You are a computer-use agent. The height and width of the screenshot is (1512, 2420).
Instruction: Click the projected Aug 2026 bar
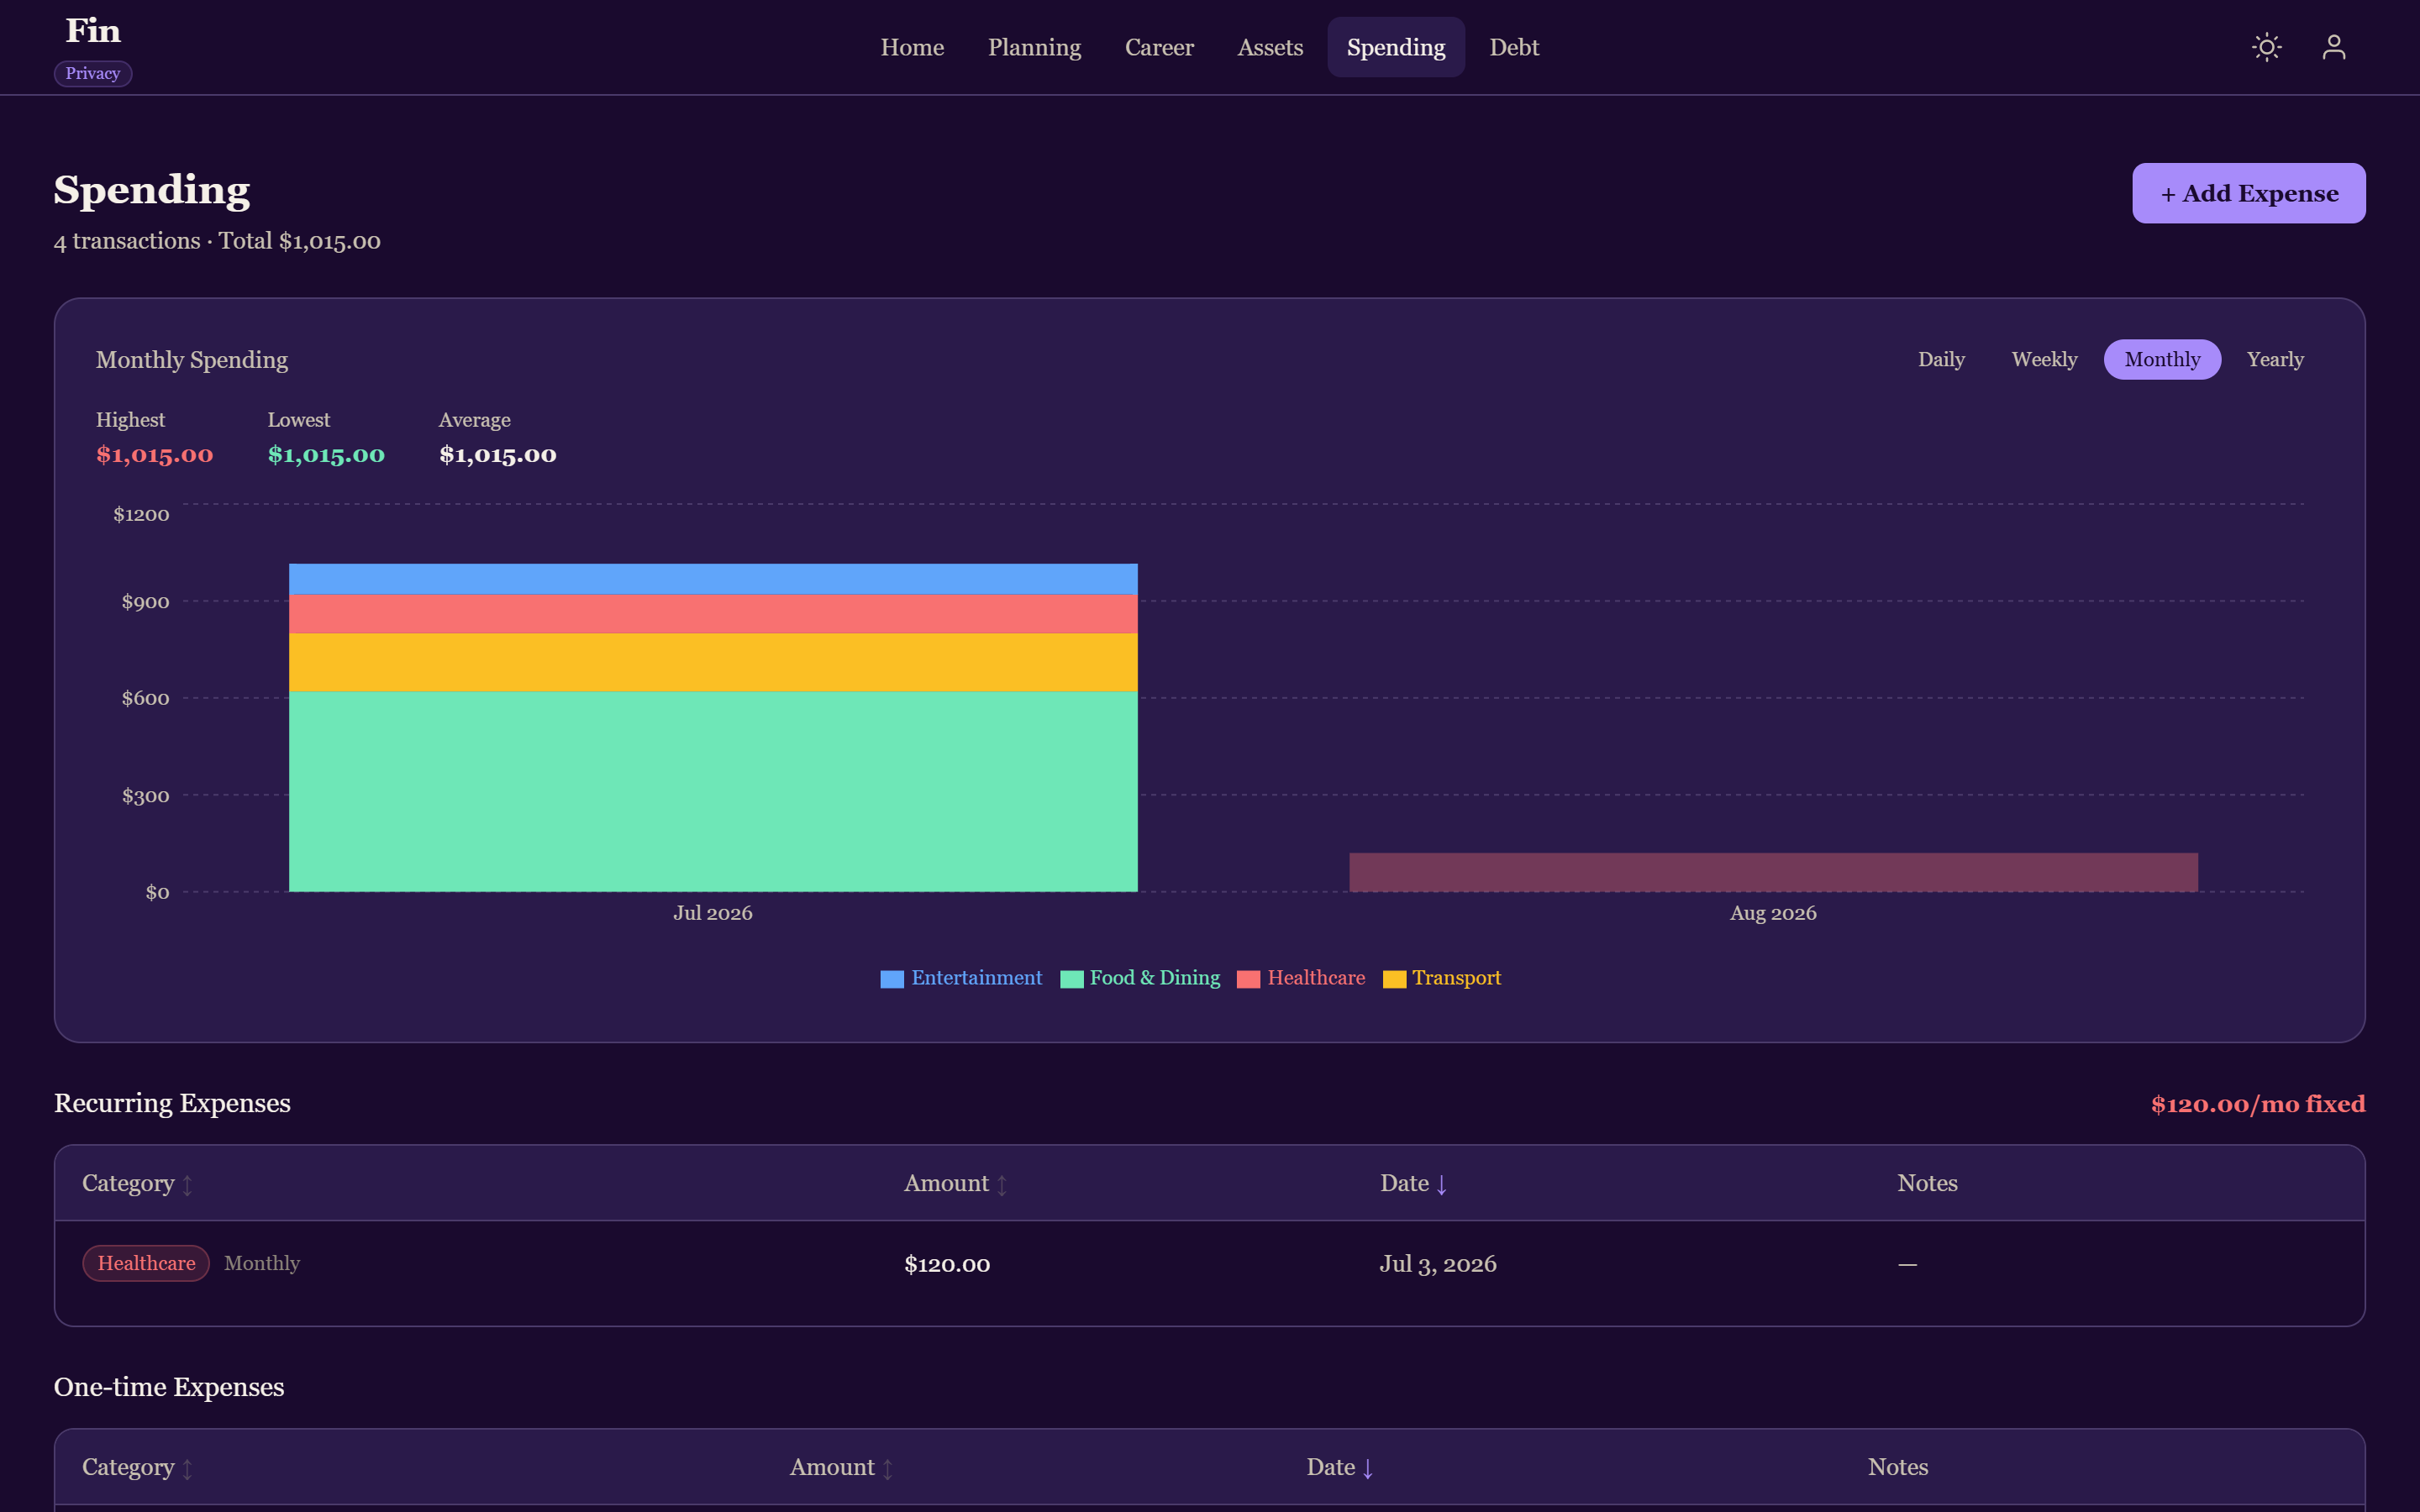click(x=1773, y=872)
